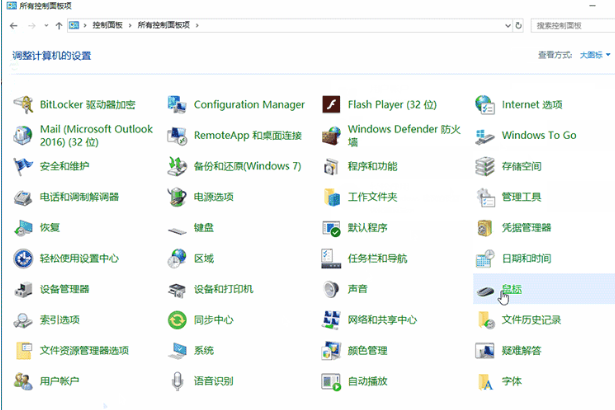
Task: Expand the chevron before 控制面板 in the breadcrumb
Action: (x=85, y=26)
